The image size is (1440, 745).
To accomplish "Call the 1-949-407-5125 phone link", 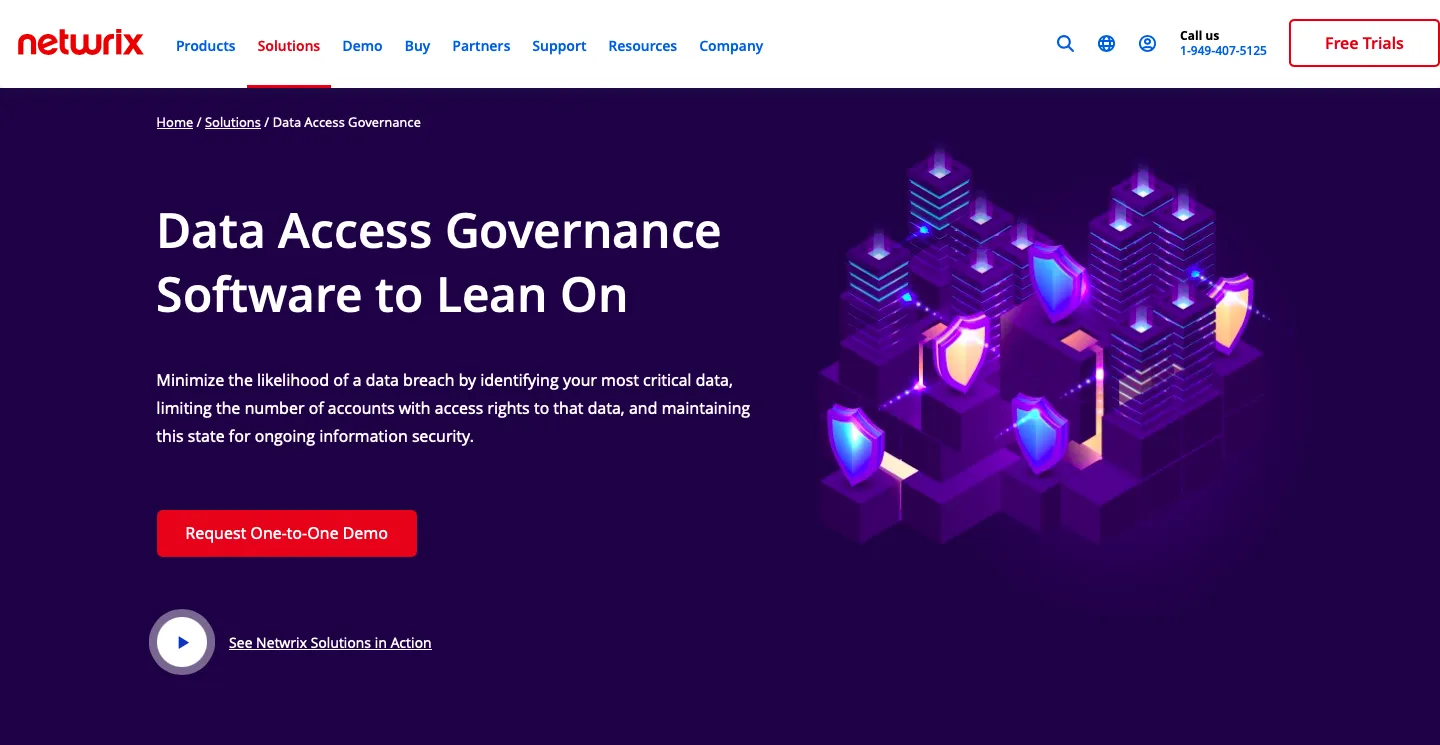I will [1223, 51].
